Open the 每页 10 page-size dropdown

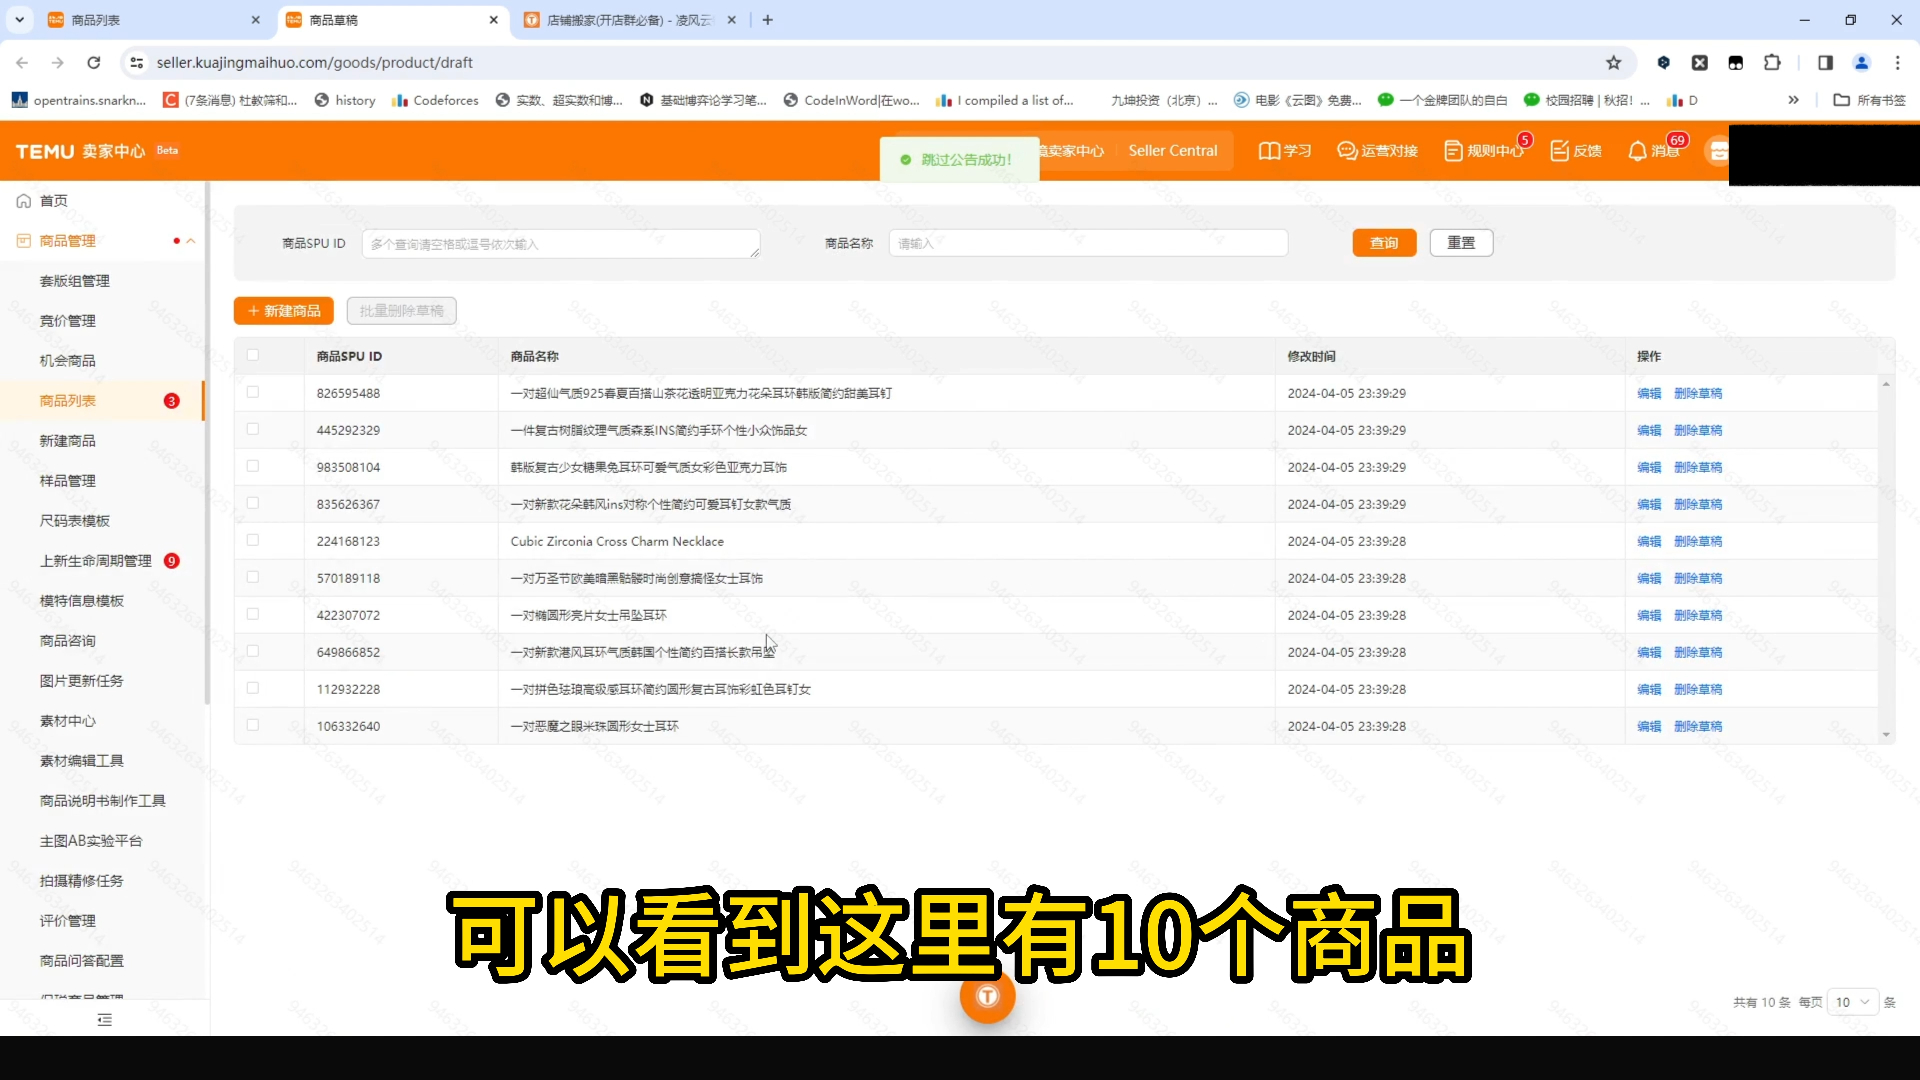pos(1850,1001)
